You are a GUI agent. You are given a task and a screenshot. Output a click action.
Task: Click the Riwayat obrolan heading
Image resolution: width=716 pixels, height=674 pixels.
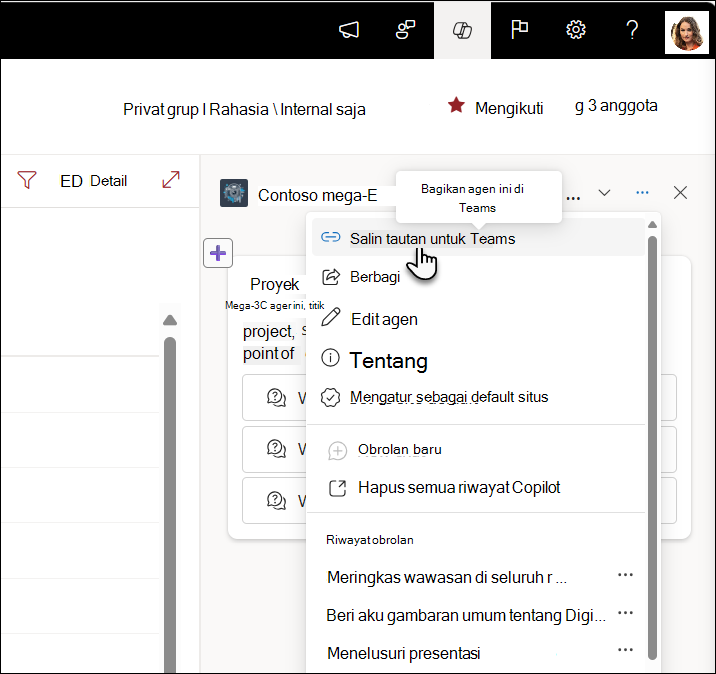[x=369, y=540]
